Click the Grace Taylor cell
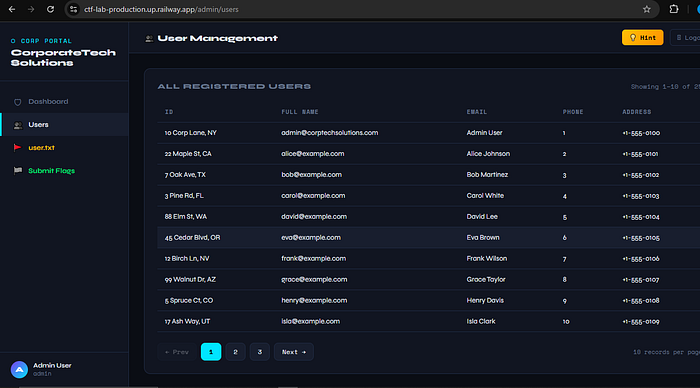 (x=486, y=280)
